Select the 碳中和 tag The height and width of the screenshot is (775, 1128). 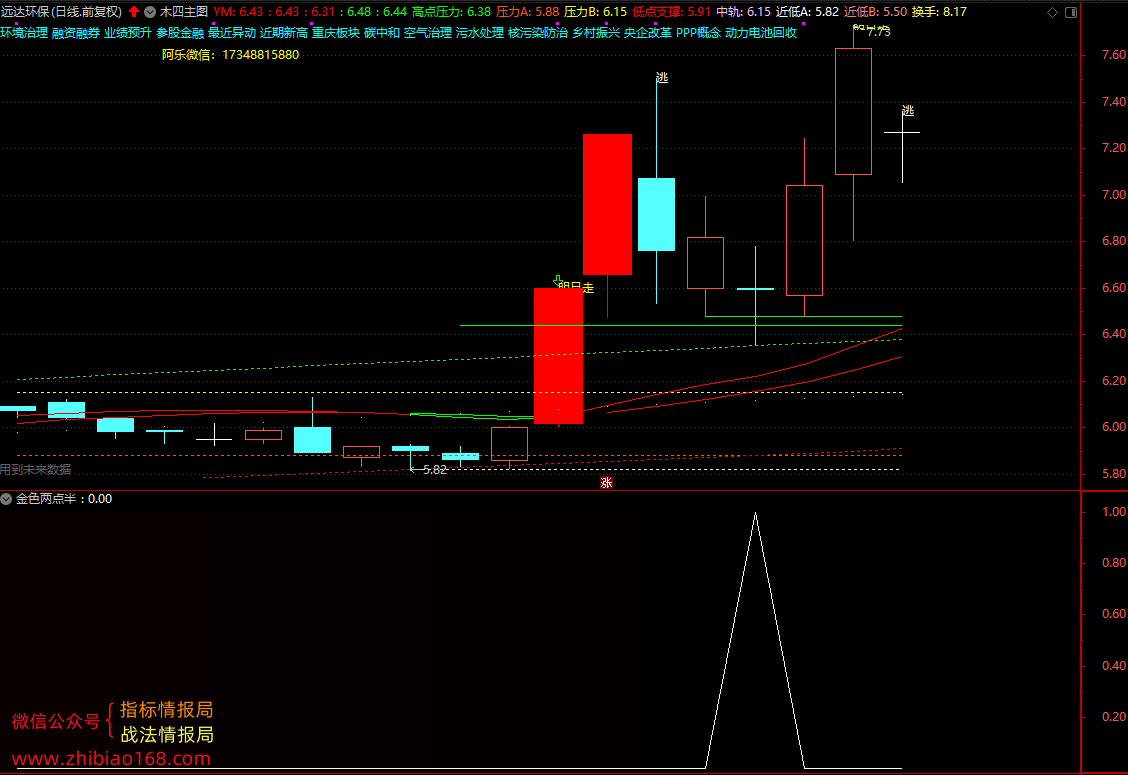[x=381, y=33]
